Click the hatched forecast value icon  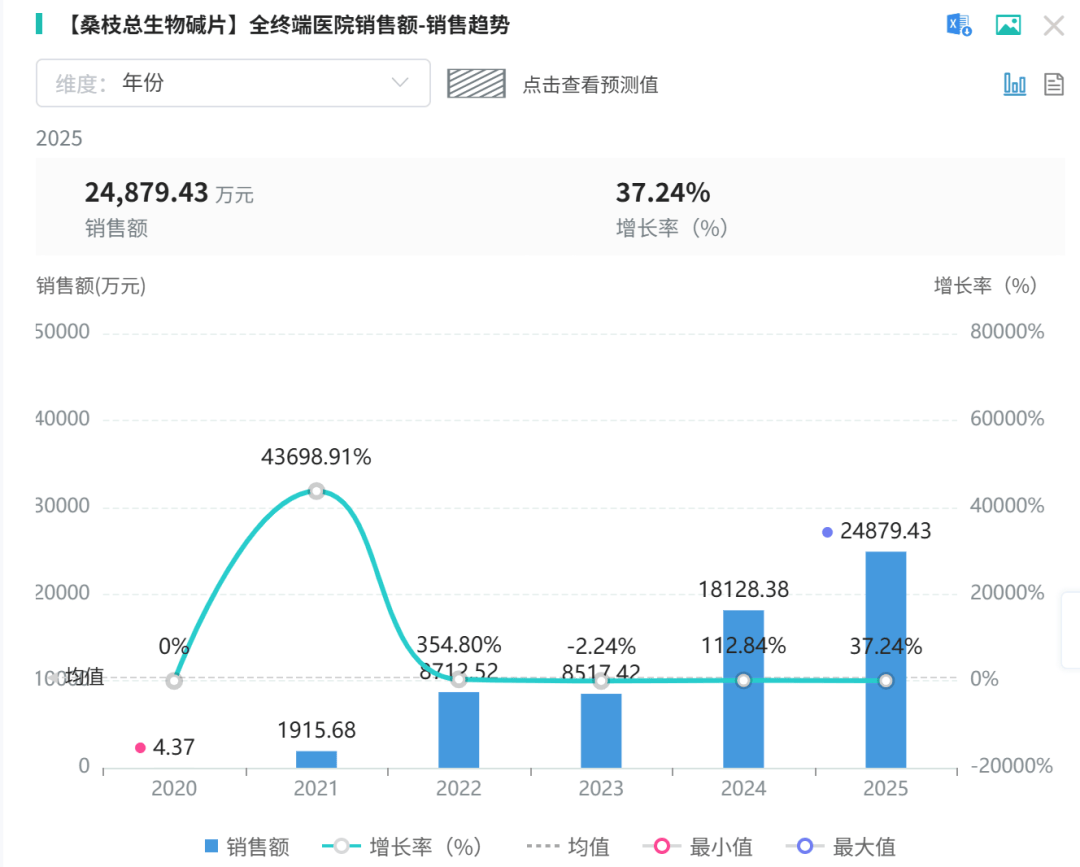point(476,84)
